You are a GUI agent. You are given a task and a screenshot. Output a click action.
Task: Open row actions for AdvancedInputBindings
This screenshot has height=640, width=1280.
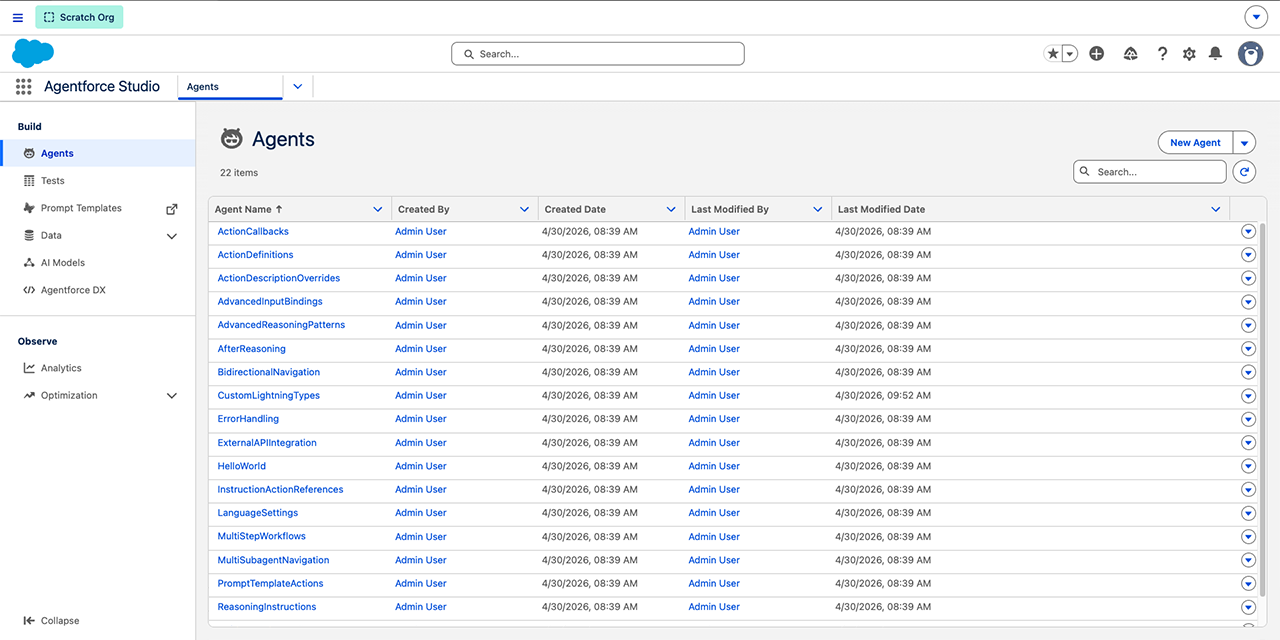coord(1248,302)
